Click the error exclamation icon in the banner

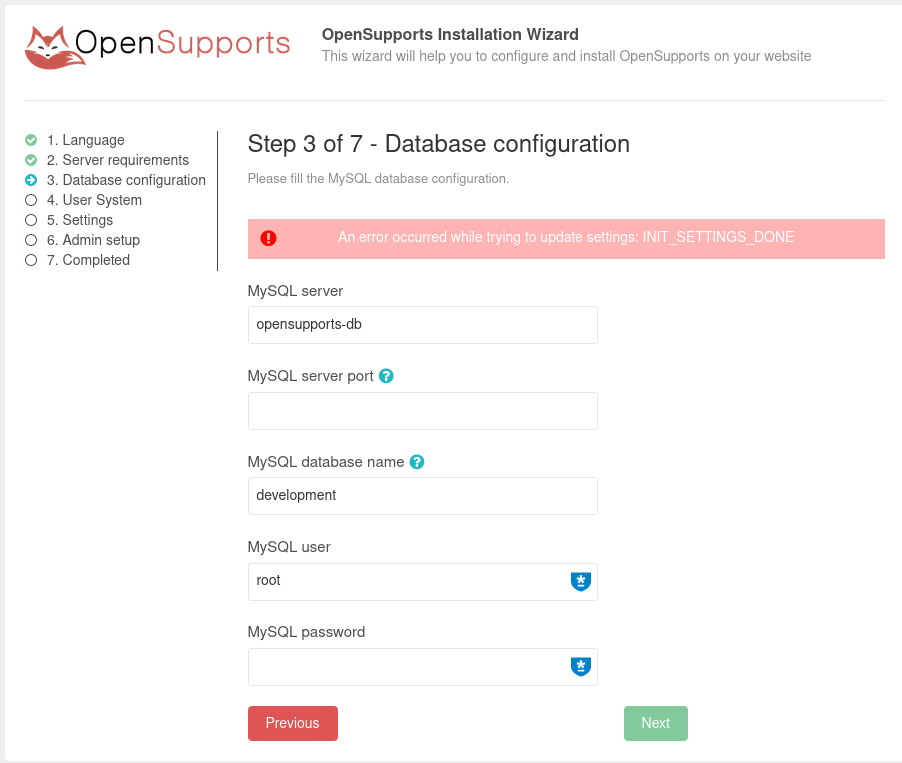coord(268,238)
